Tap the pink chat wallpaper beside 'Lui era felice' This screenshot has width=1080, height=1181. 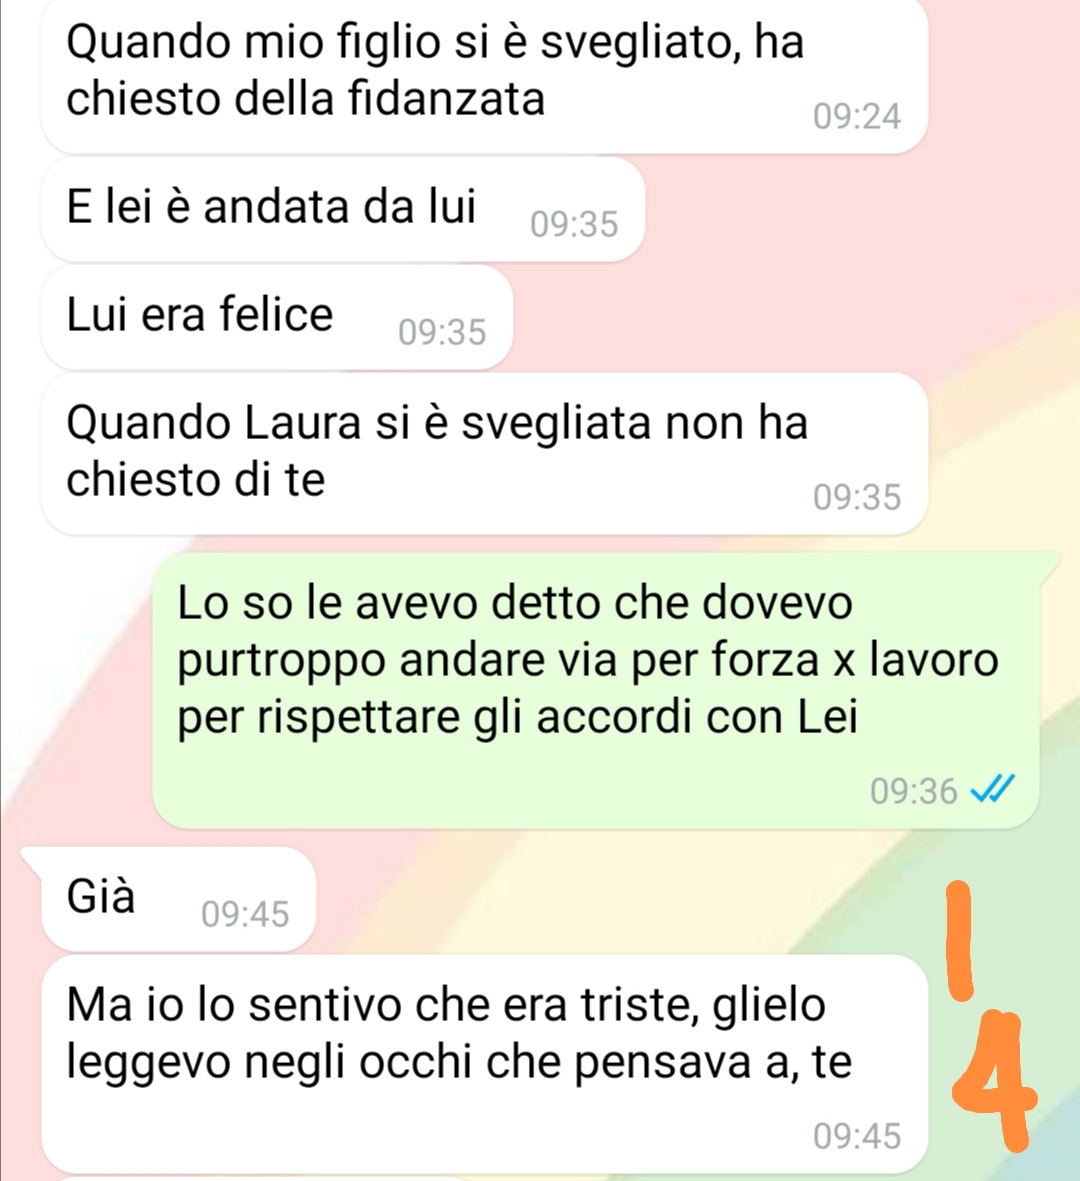point(753,317)
